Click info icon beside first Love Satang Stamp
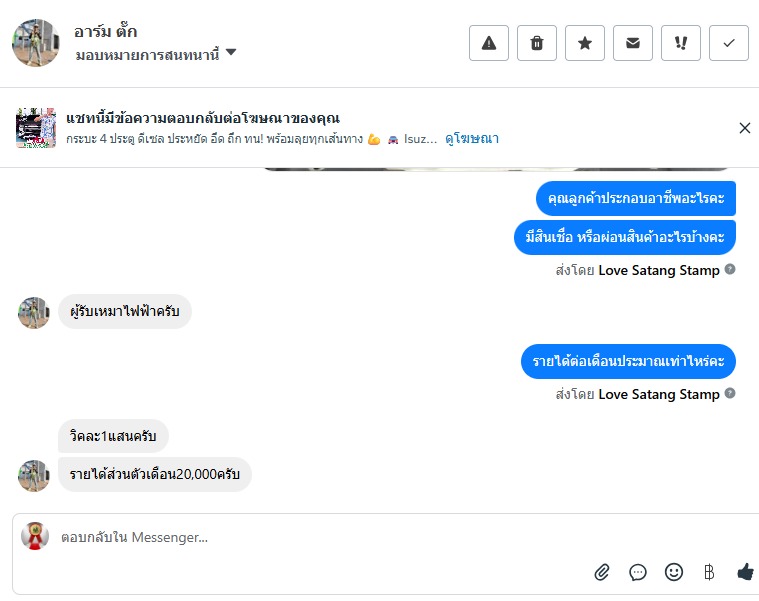 [x=730, y=269]
